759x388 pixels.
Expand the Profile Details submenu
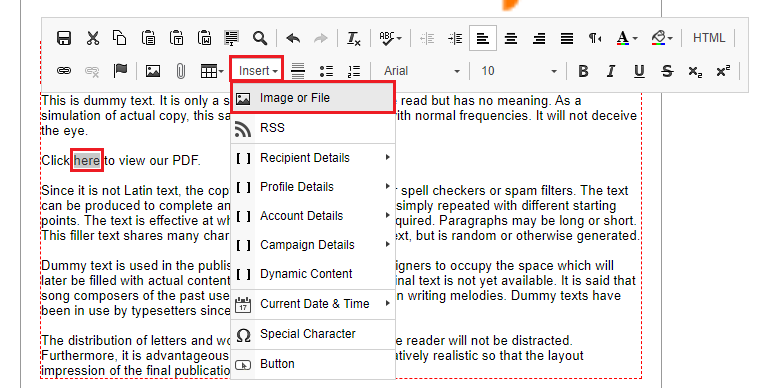click(x=313, y=187)
